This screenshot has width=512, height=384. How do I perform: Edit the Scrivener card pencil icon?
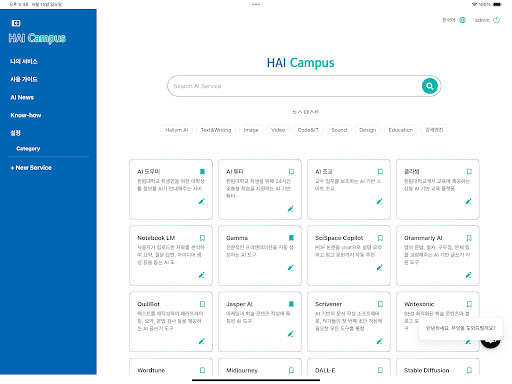click(x=380, y=341)
